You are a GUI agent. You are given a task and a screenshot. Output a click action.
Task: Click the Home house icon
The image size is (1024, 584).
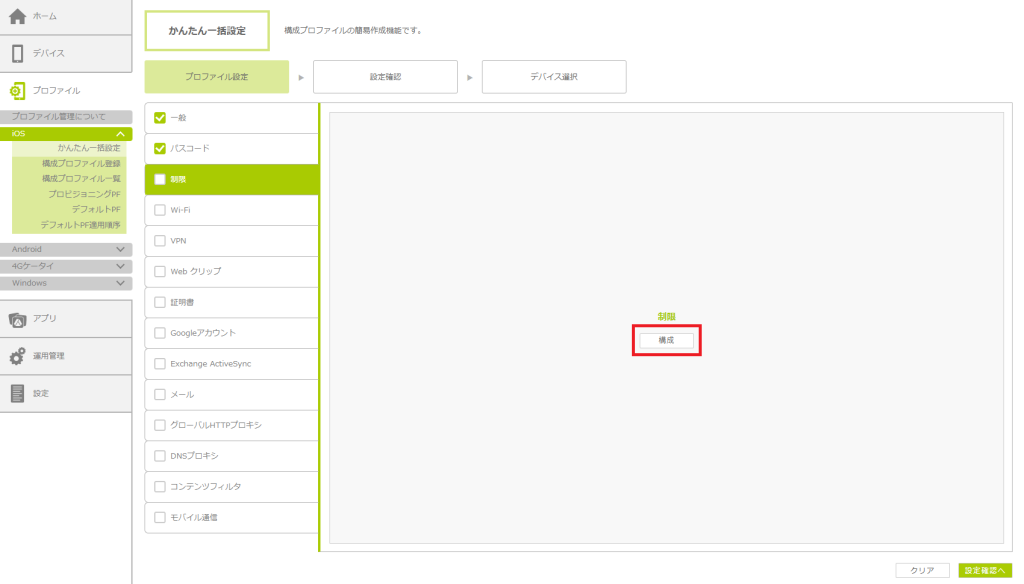[x=17, y=17]
